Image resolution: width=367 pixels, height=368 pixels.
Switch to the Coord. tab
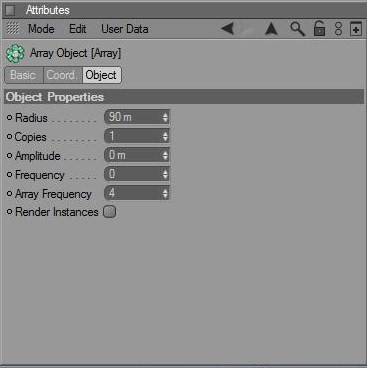pyautogui.click(x=62, y=75)
